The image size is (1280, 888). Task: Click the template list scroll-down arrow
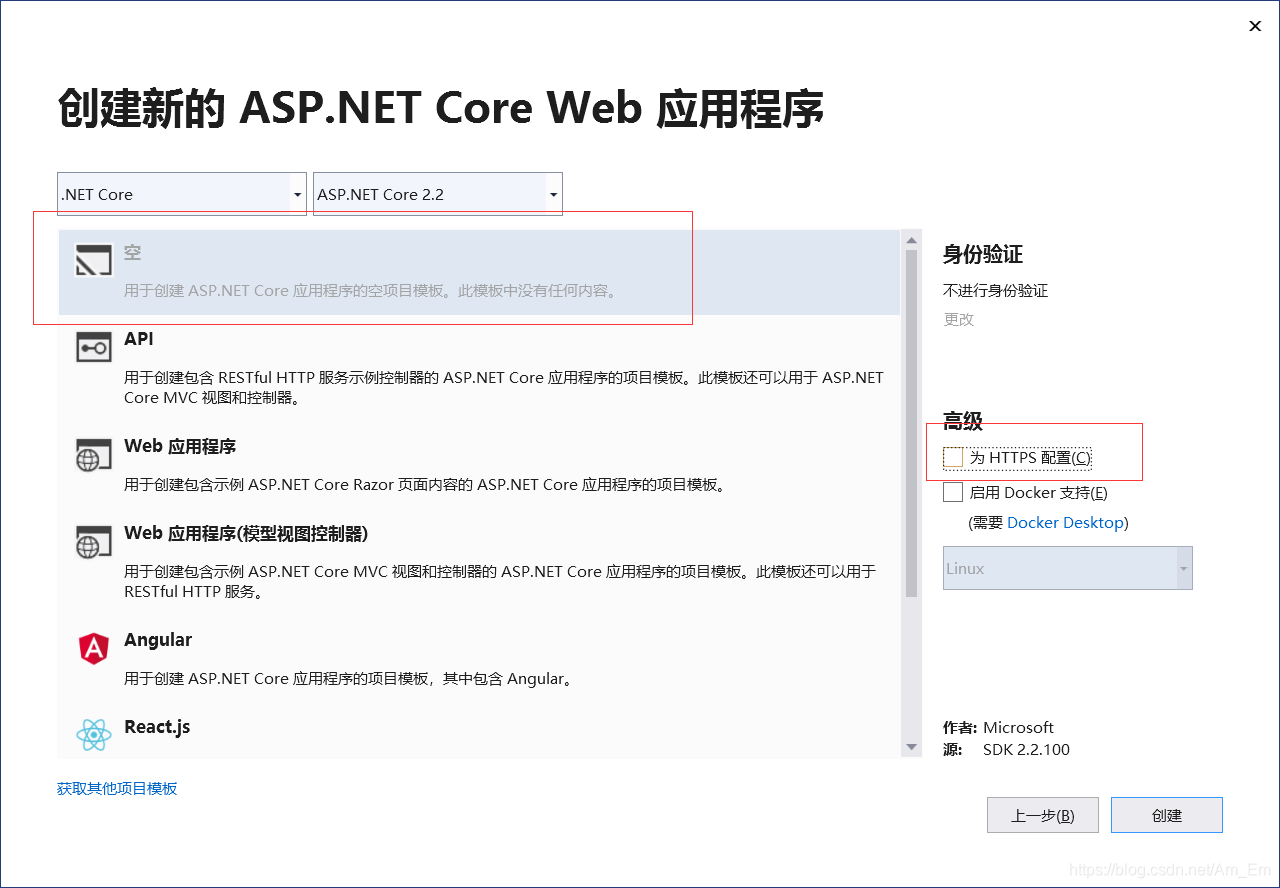point(912,747)
